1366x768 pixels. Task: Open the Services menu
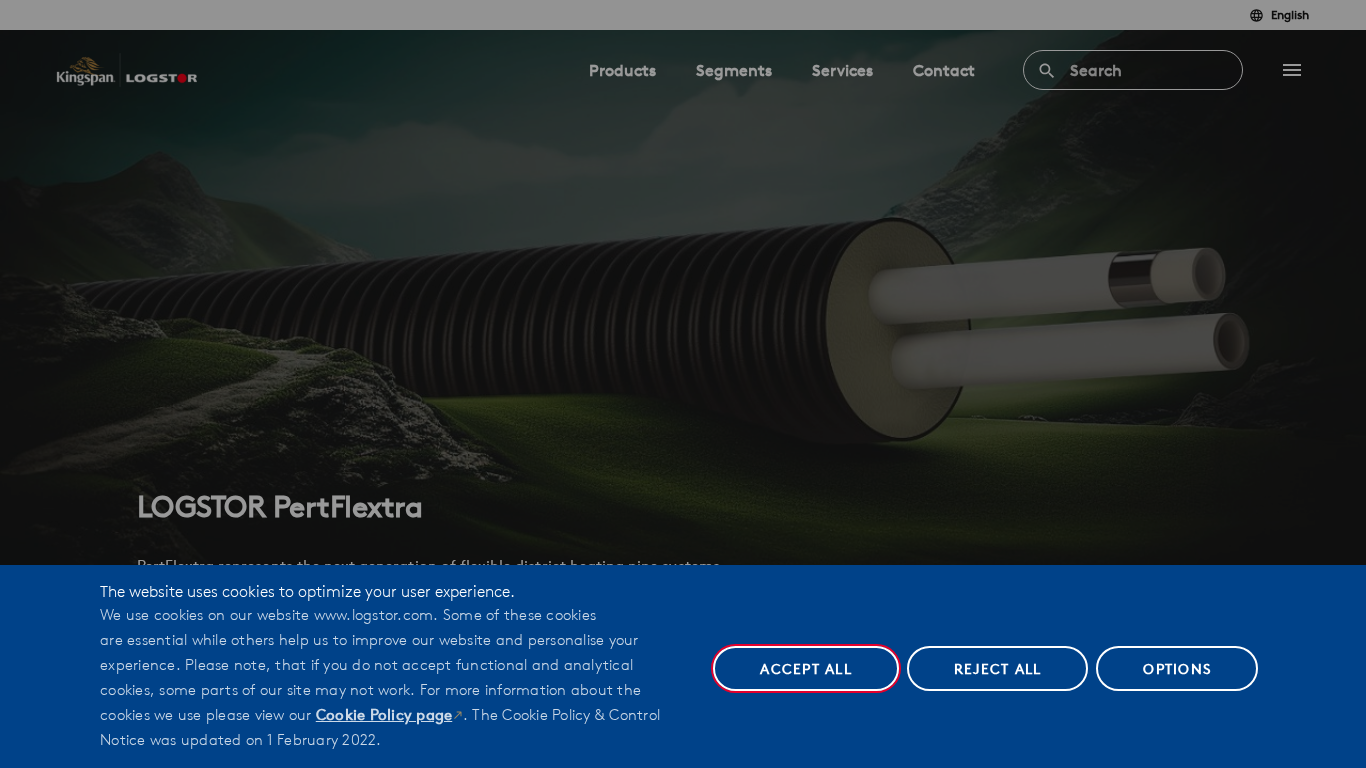pyautogui.click(x=842, y=71)
